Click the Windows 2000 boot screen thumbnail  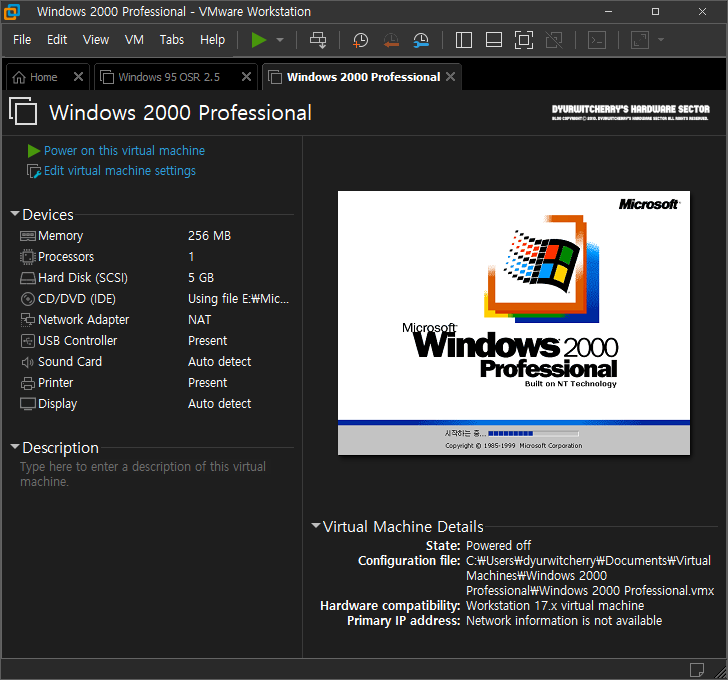click(x=514, y=323)
